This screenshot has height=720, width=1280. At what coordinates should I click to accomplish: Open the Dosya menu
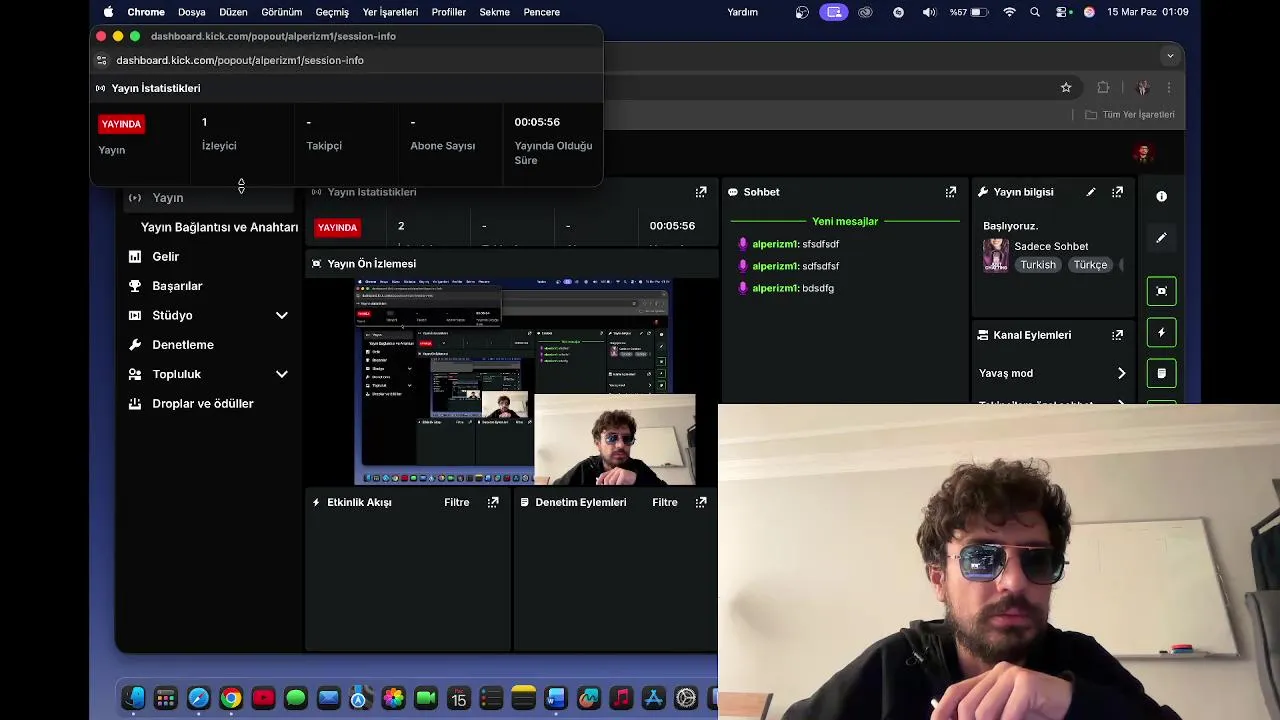[x=192, y=12]
